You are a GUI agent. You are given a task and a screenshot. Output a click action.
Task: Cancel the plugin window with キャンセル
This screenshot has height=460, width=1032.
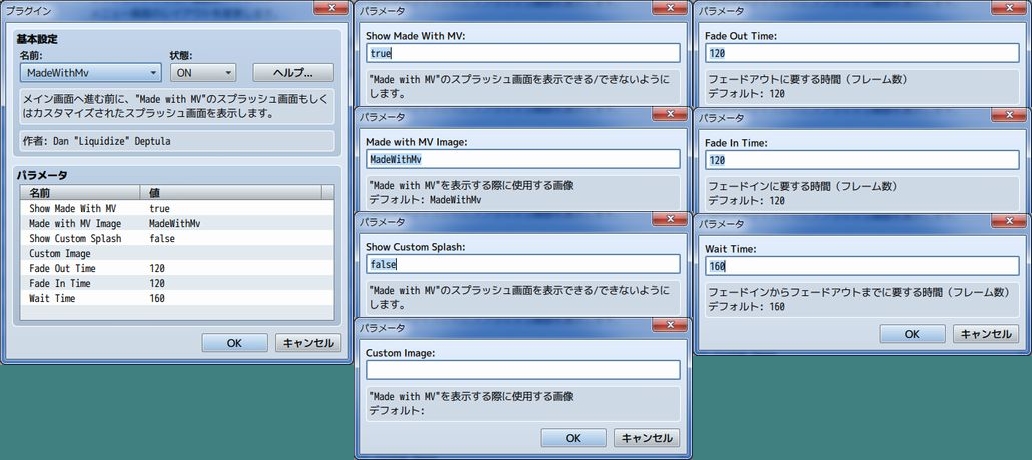coord(308,343)
